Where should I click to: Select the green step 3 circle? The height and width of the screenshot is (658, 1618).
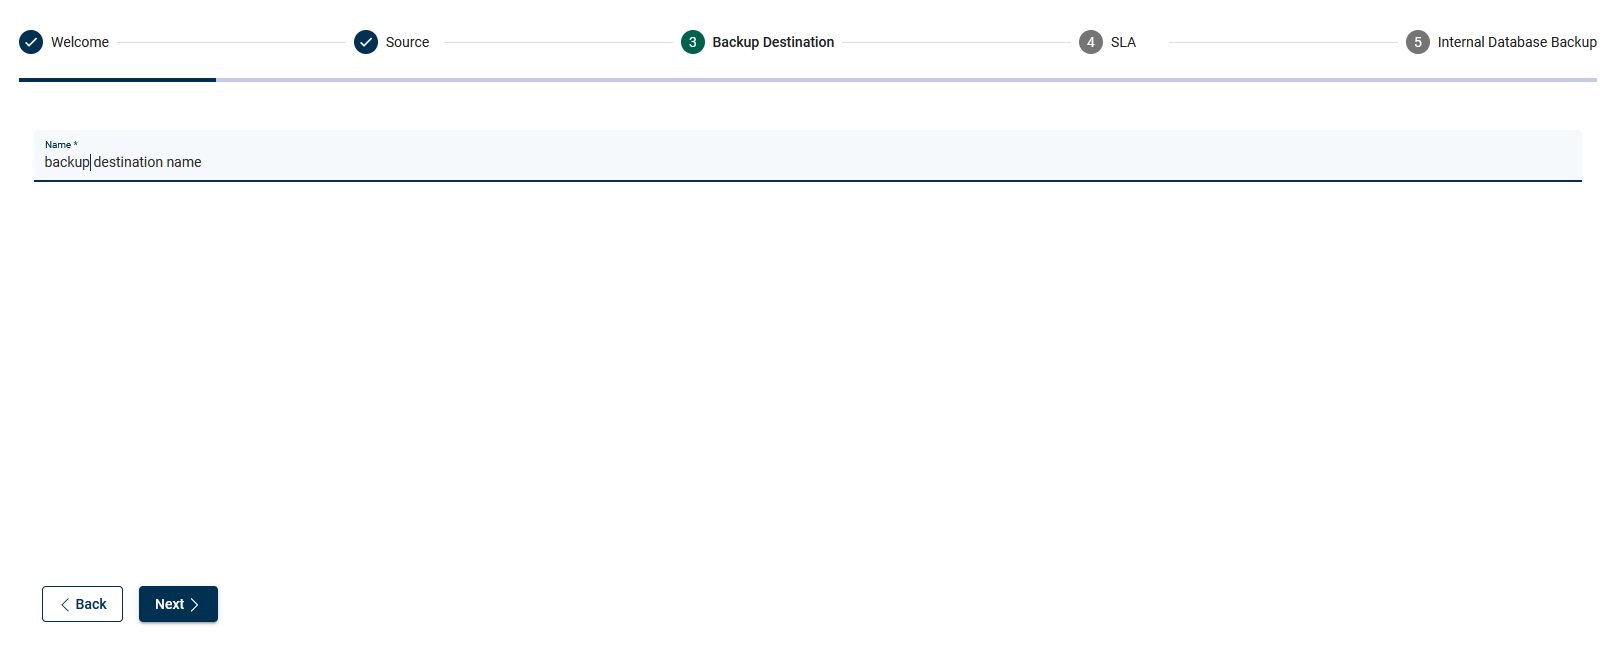(693, 42)
